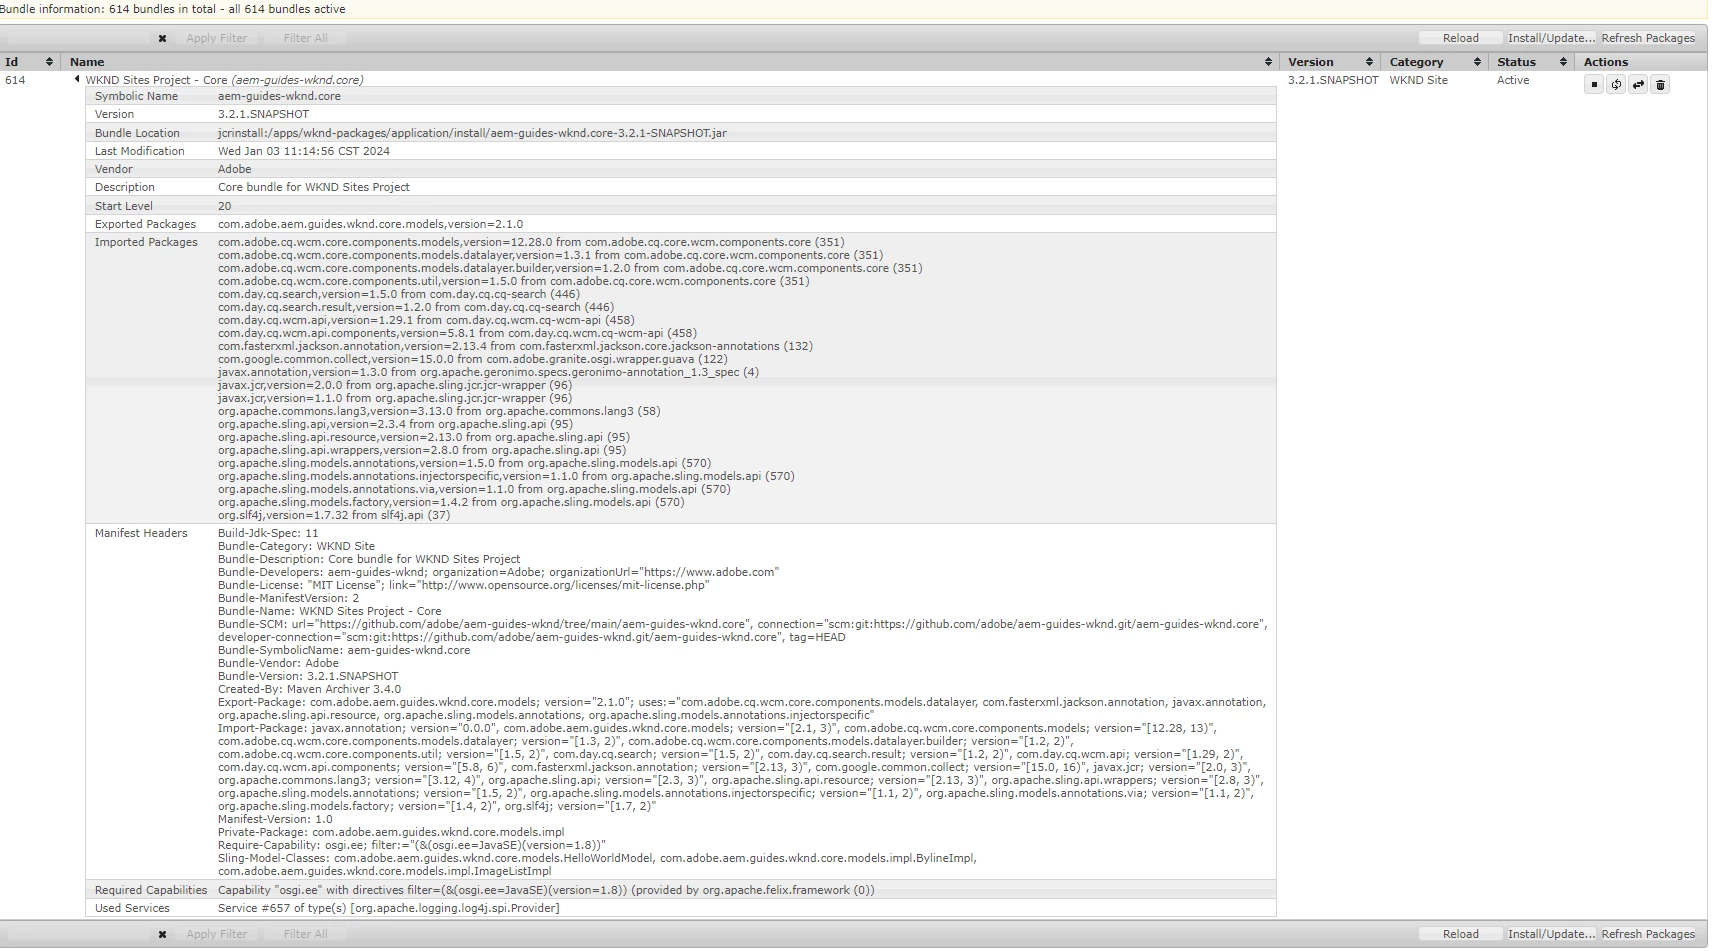
Task: Sort bundles using the Name column arrows
Action: [x=1268, y=62]
